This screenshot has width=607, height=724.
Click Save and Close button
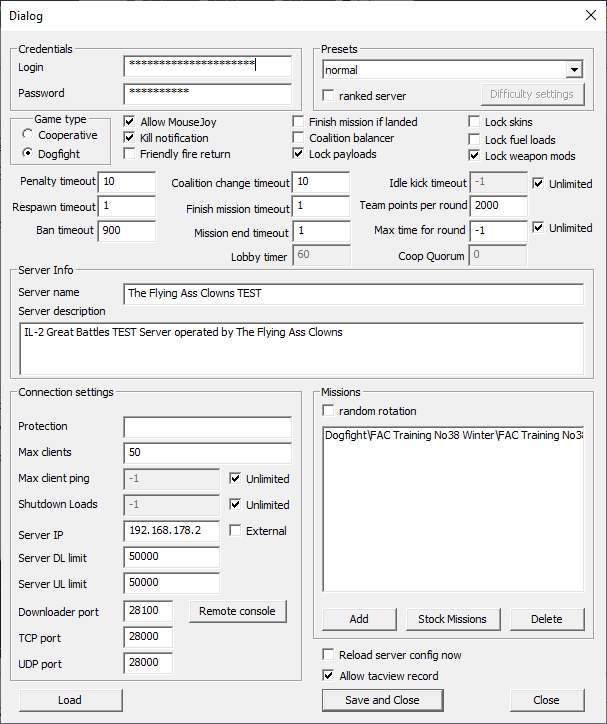pos(381,700)
